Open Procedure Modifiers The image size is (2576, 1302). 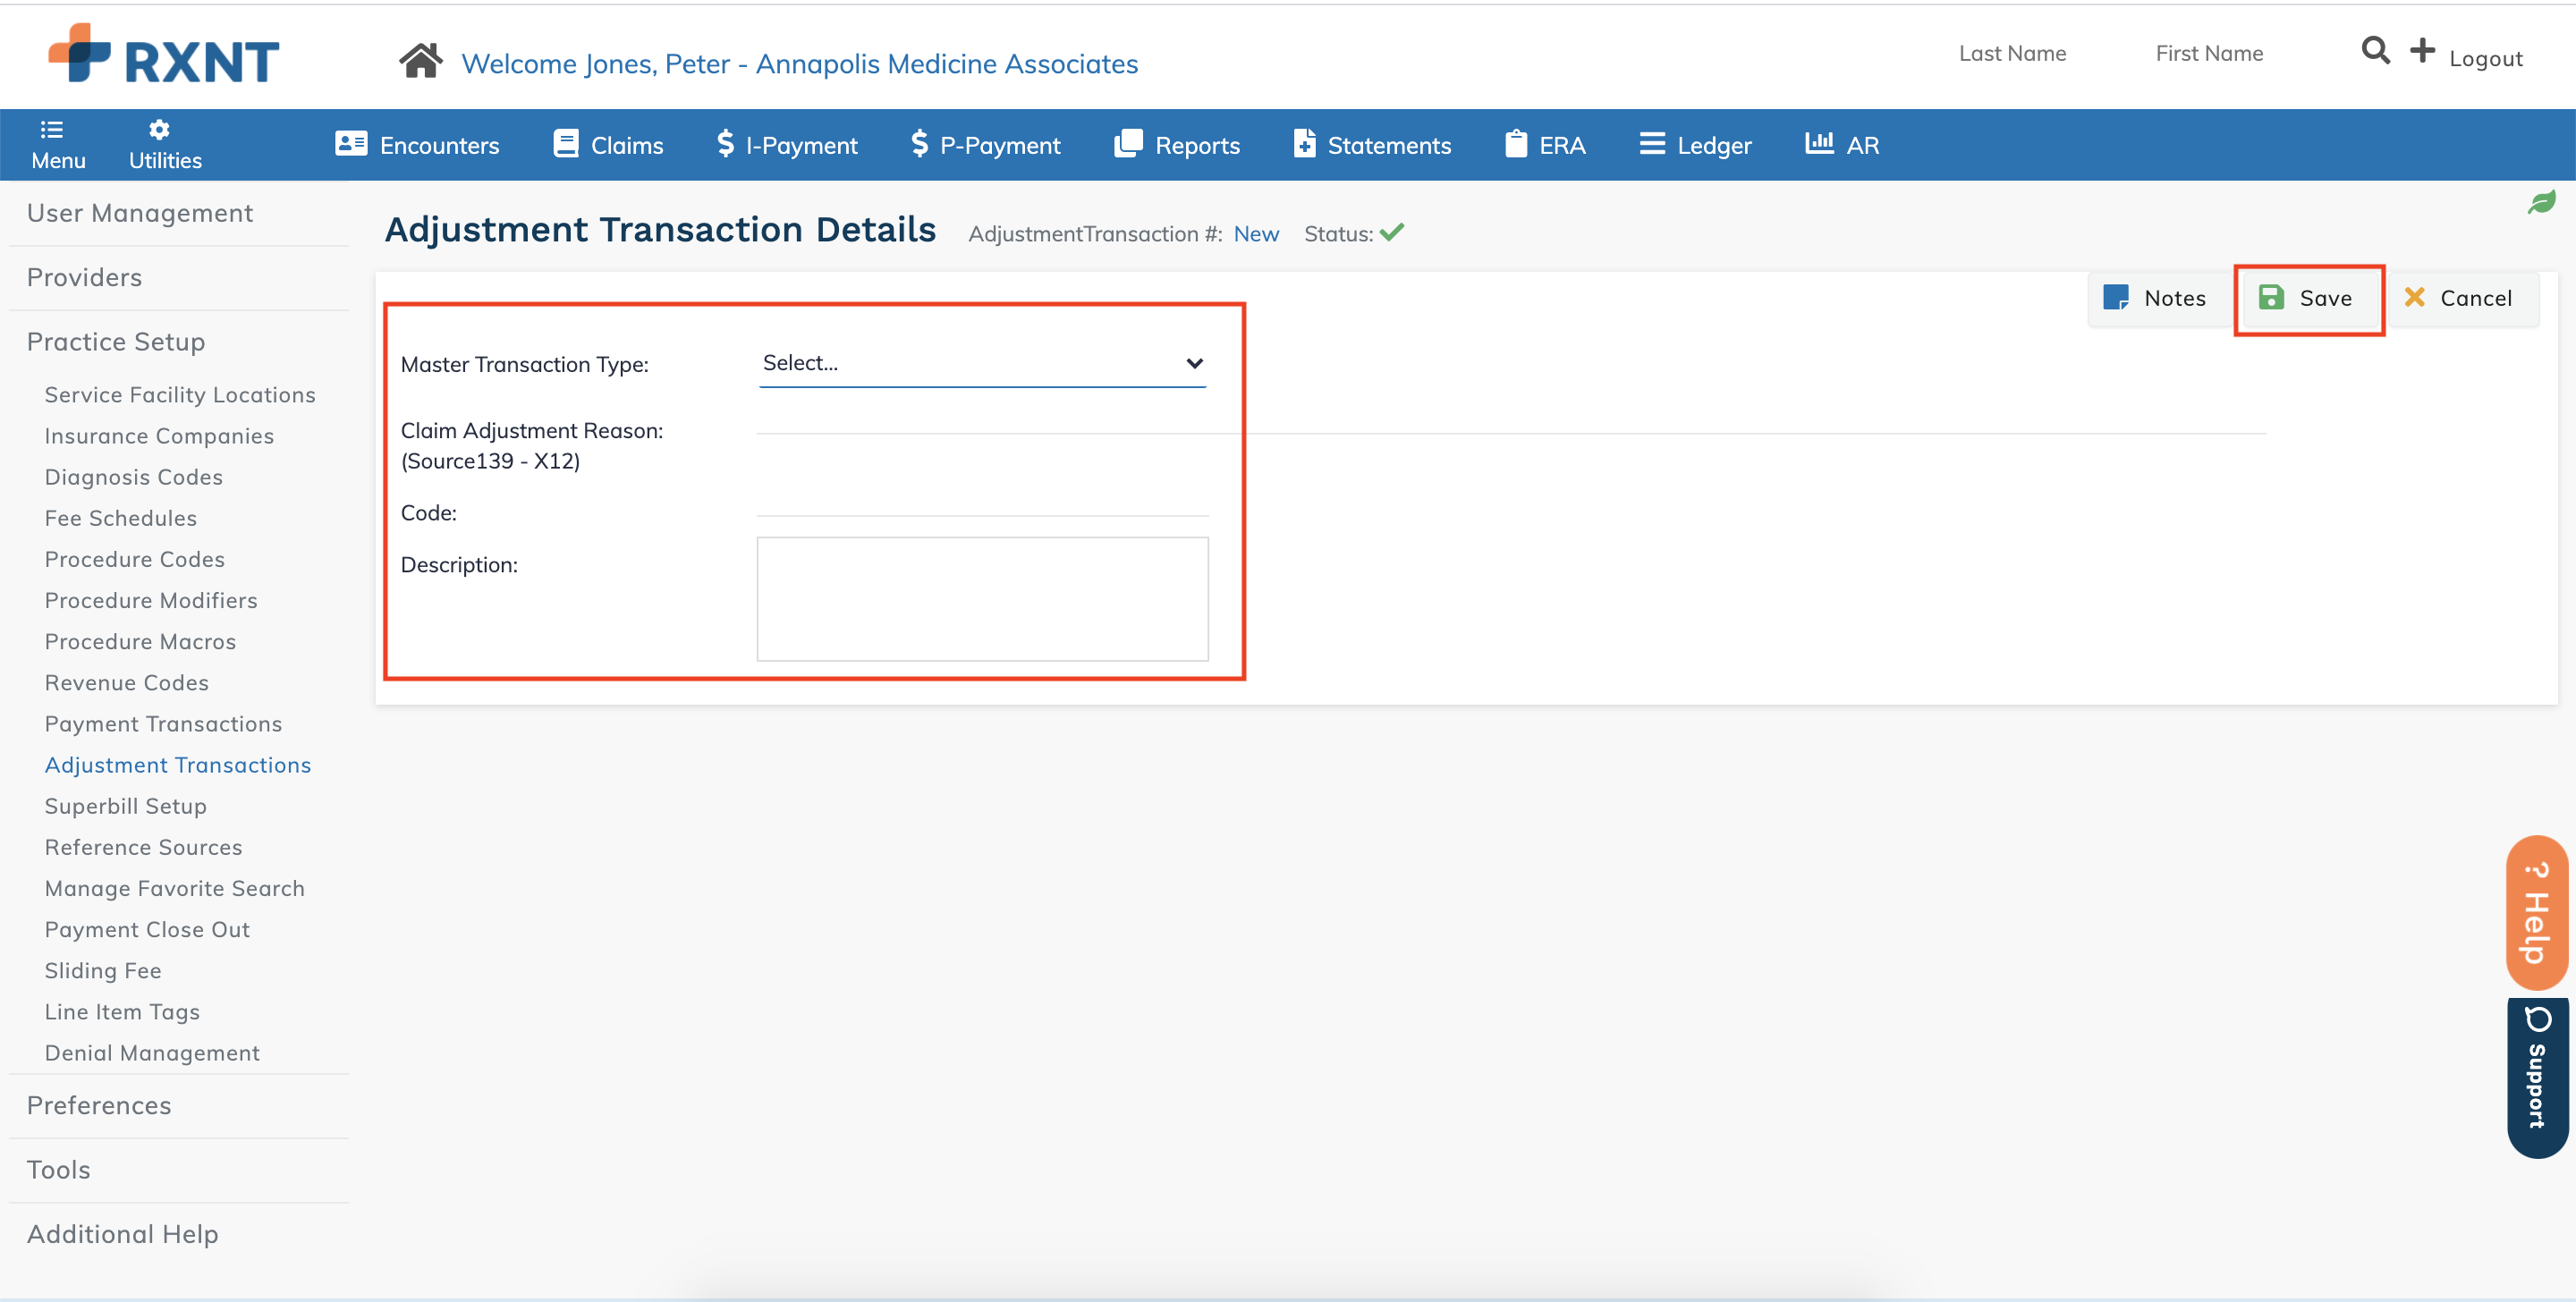point(151,600)
